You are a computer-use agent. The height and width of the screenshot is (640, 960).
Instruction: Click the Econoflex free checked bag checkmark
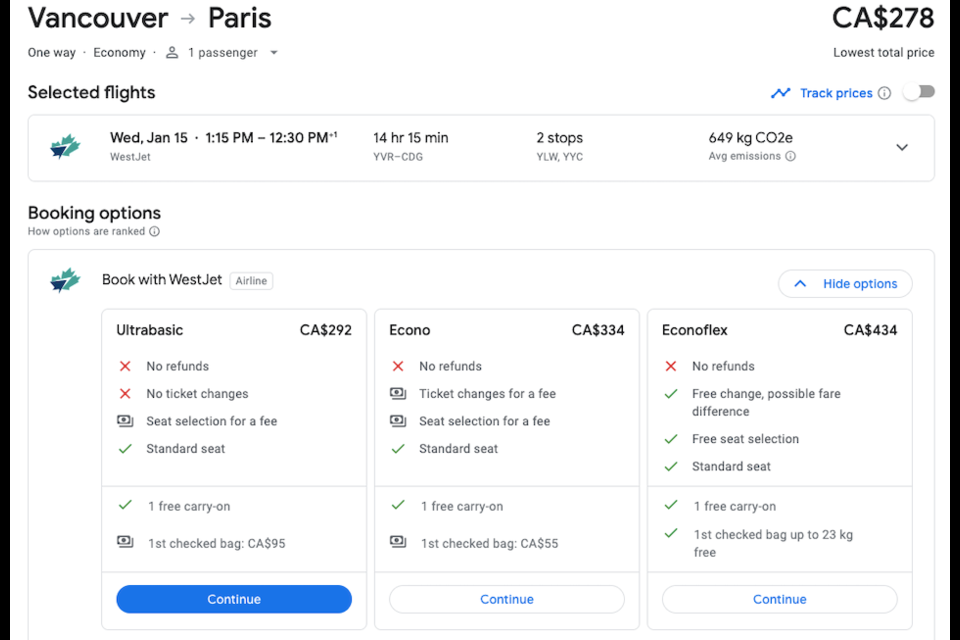pos(671,533)
